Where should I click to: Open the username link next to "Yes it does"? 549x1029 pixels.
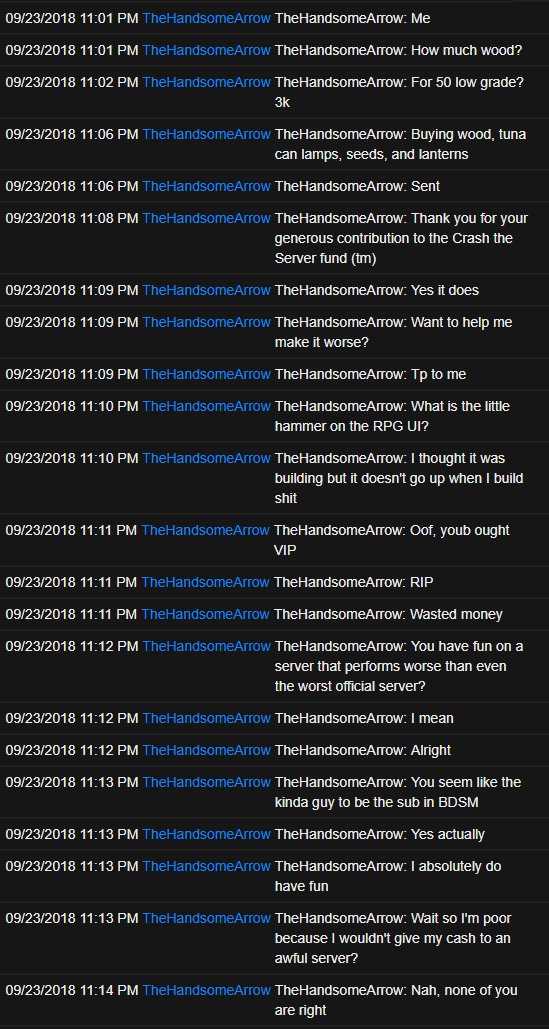tap(206, 290)
